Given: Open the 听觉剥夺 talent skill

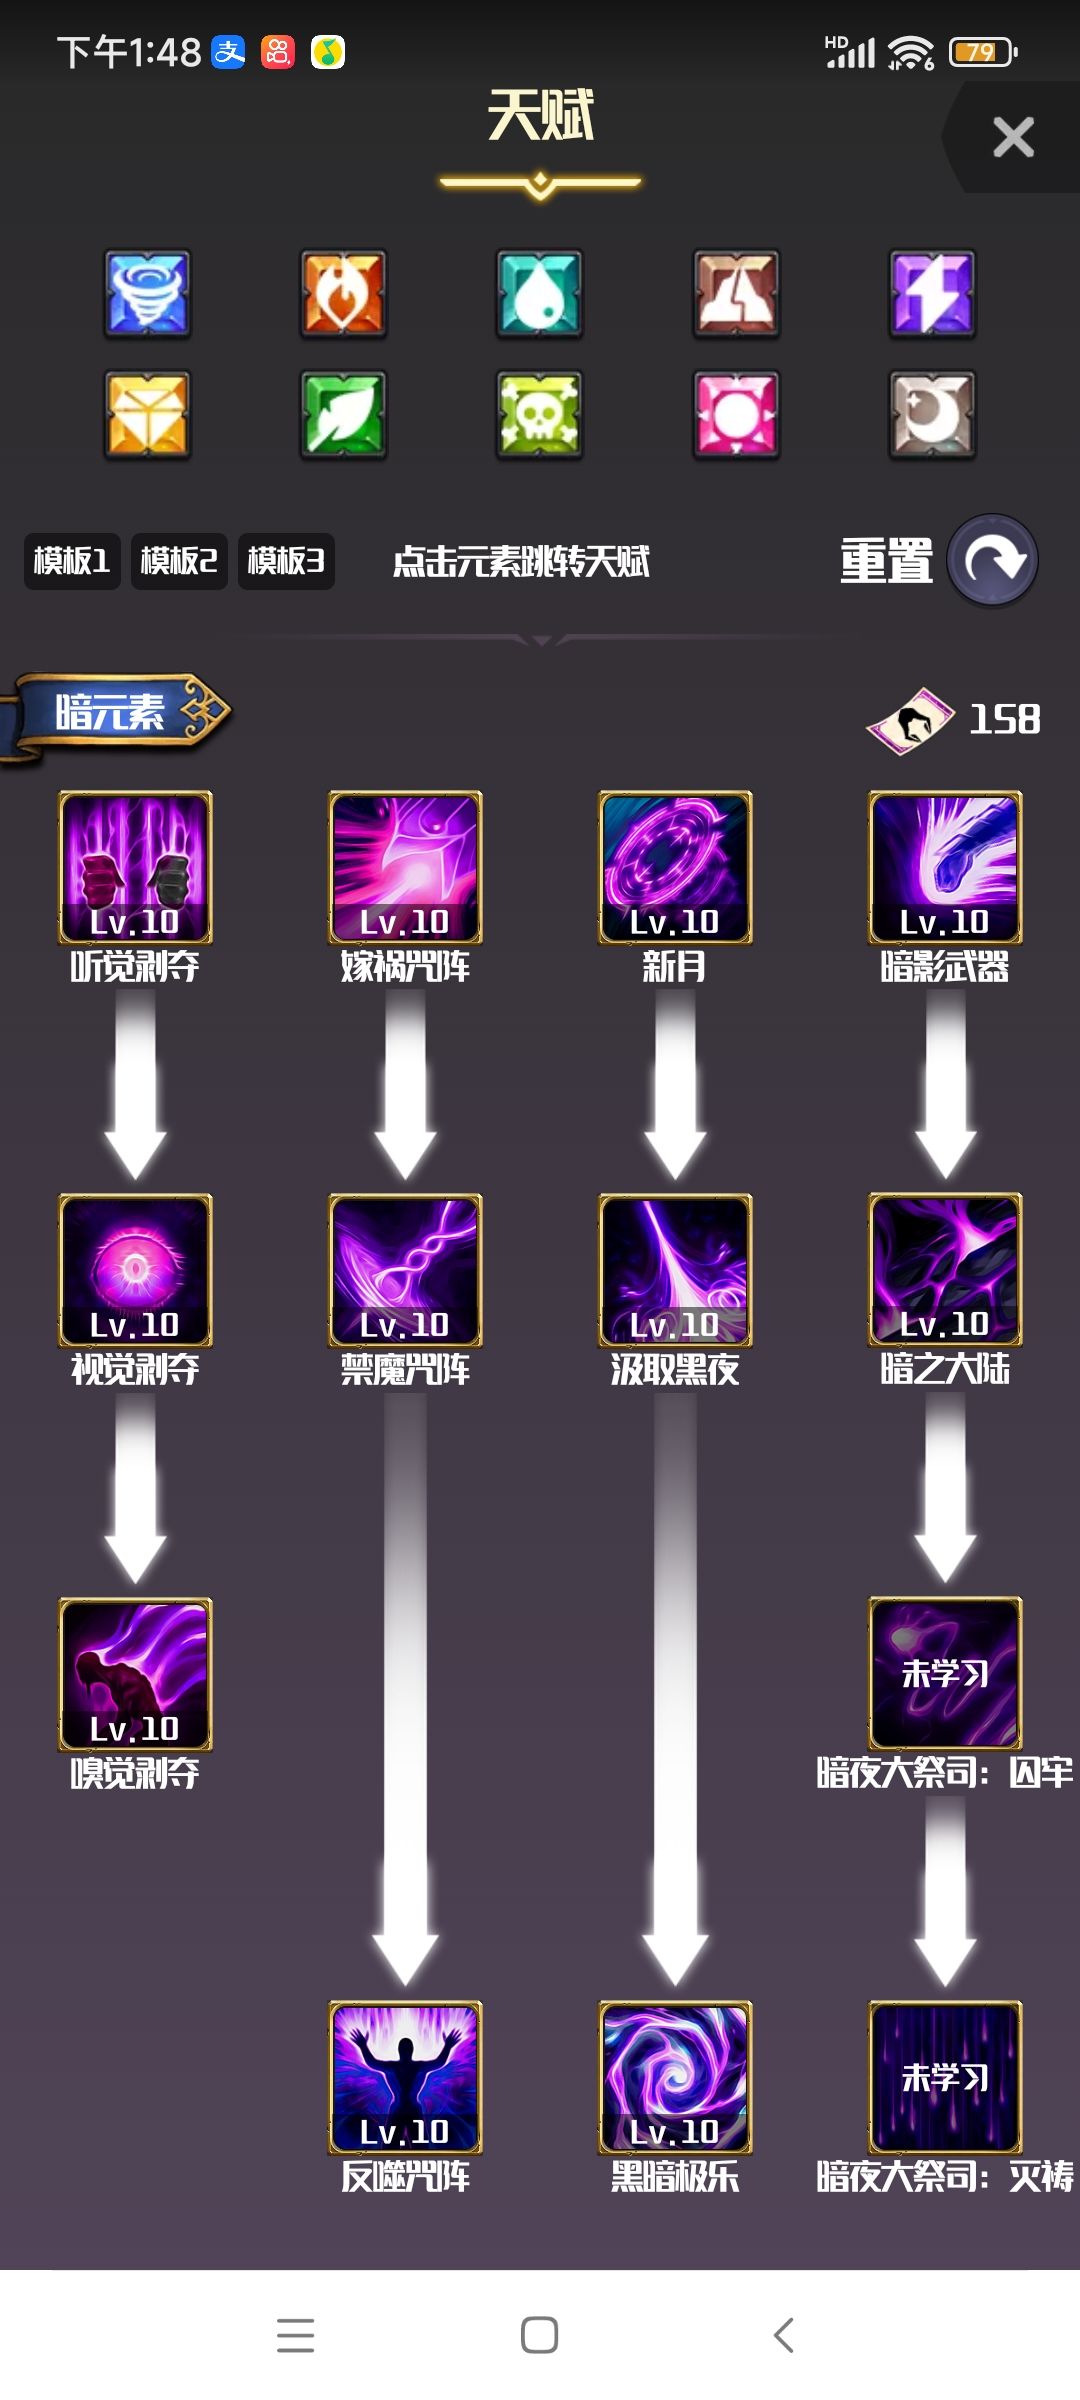Looking at the screenshot, I should [135, 867].
